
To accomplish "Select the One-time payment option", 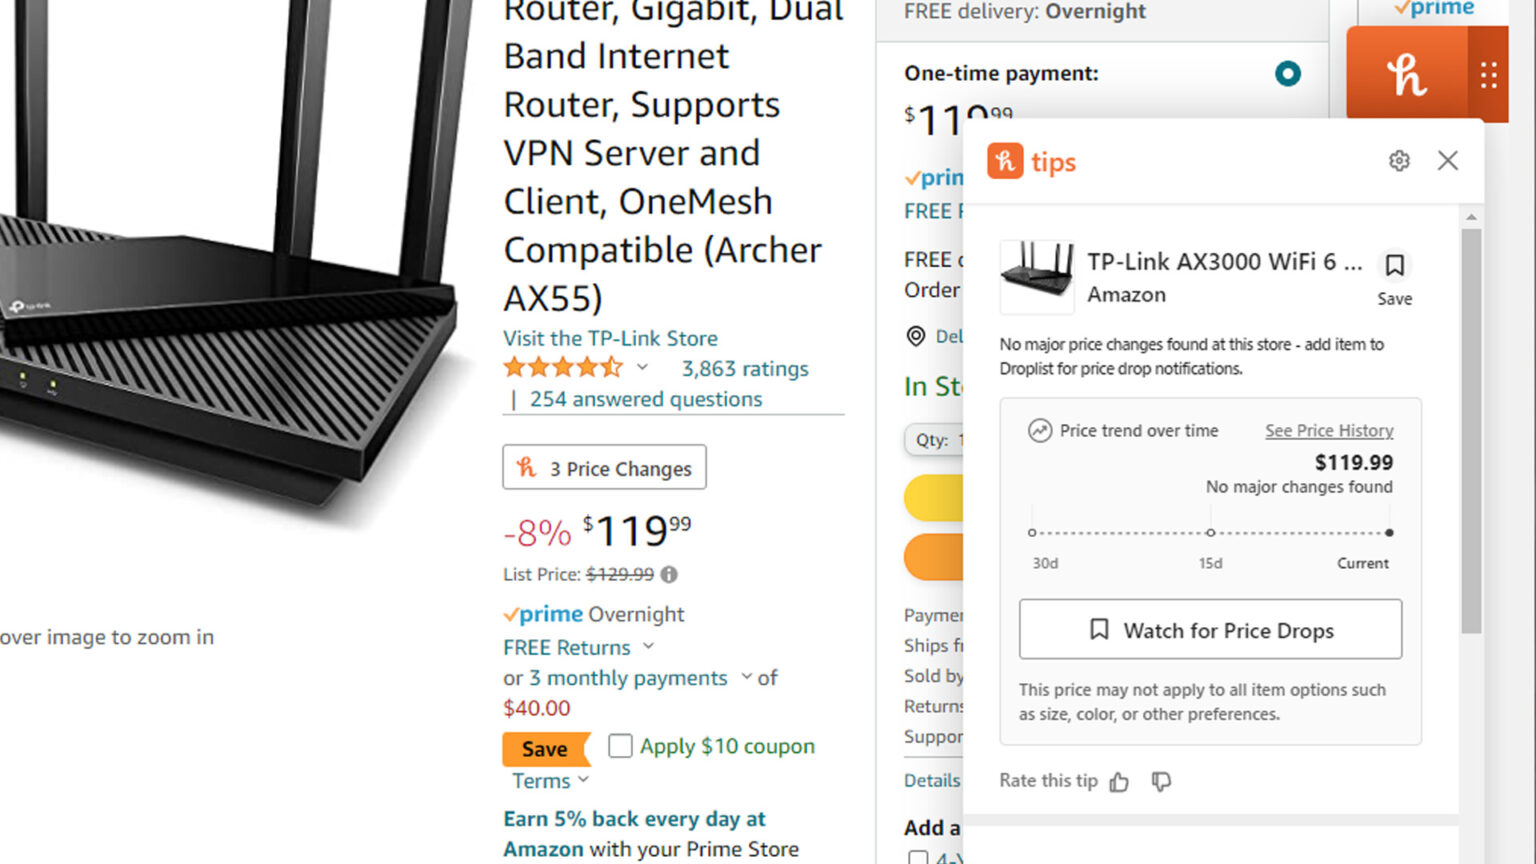I will 1289,73.
